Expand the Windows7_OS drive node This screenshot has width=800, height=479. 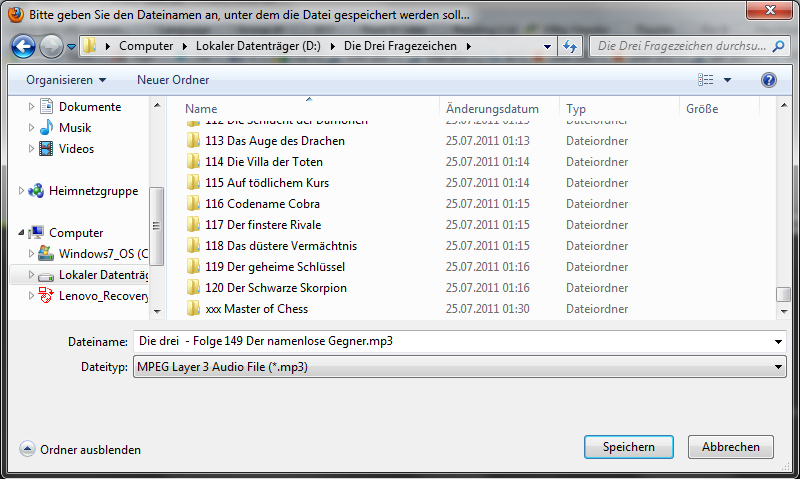click(x=31, y=253)
